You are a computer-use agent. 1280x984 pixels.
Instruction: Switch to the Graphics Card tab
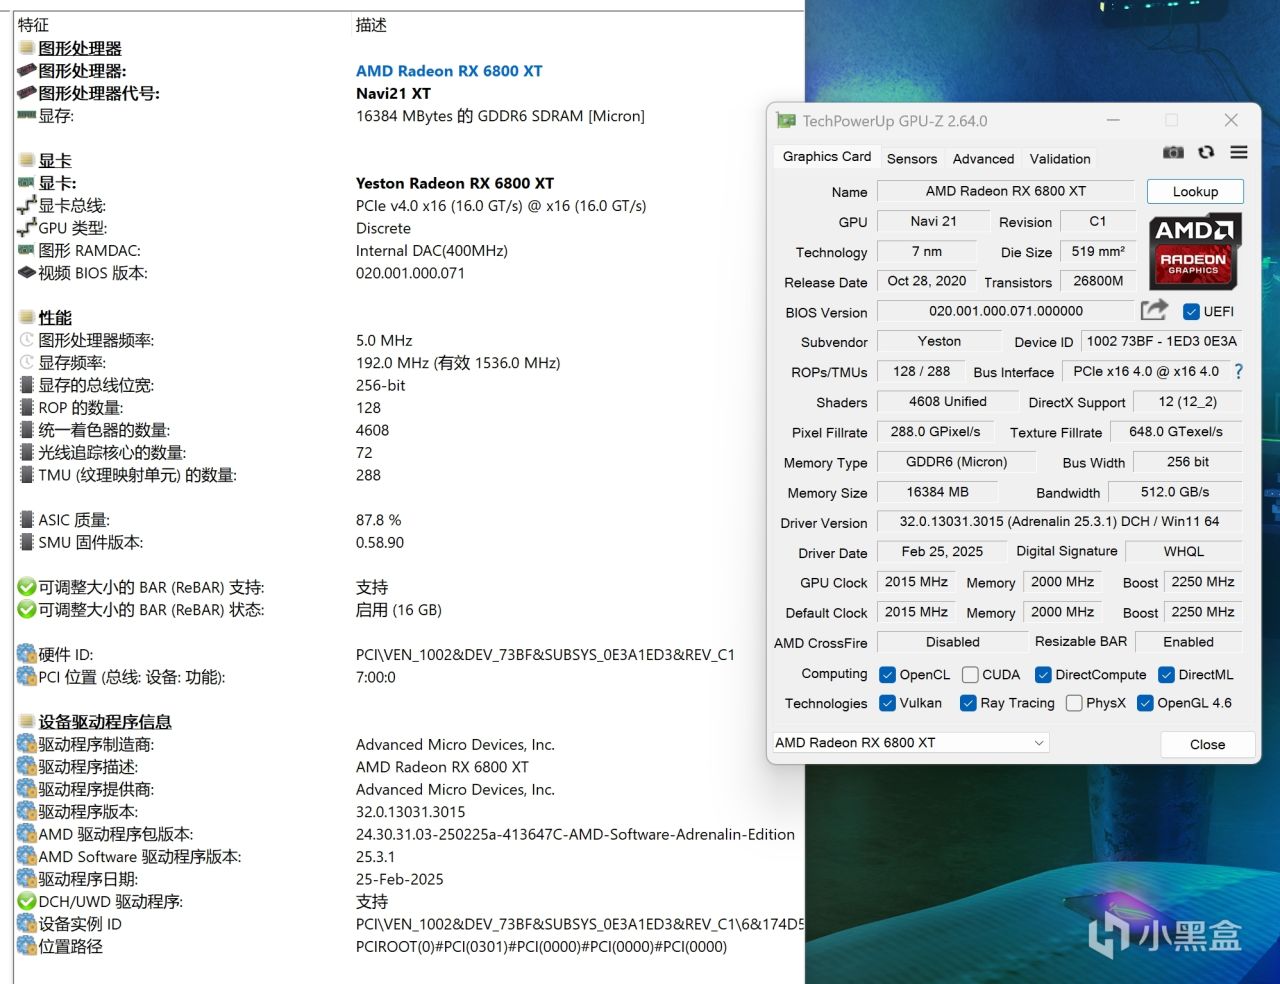(827, 157)
